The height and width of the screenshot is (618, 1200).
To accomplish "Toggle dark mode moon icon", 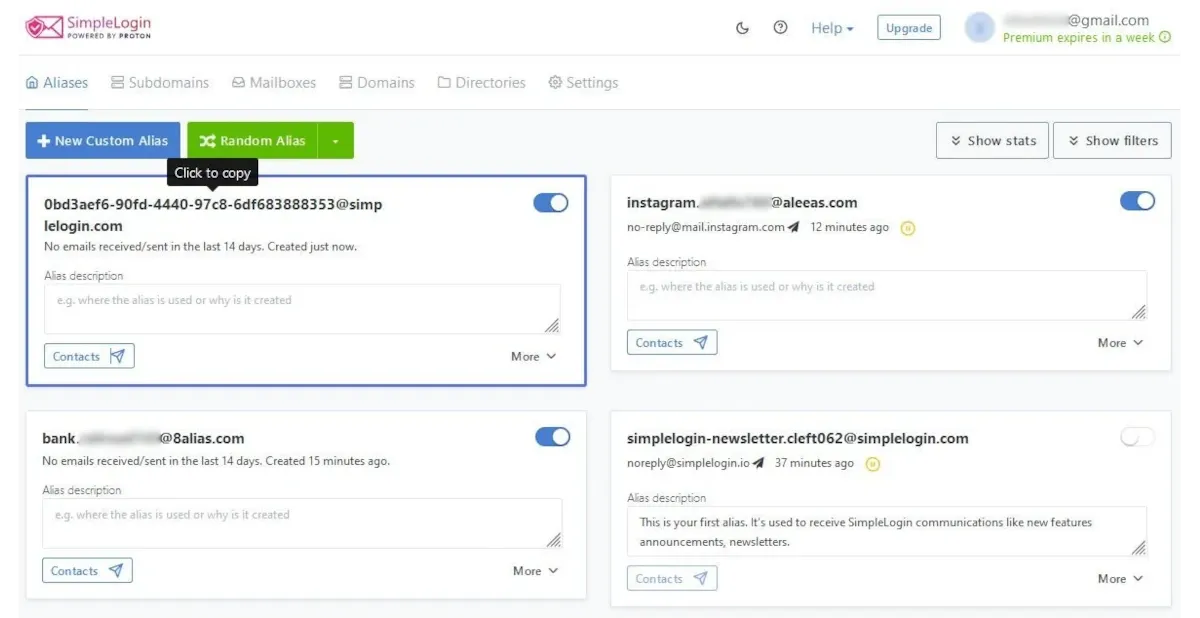I will point(742,28).
